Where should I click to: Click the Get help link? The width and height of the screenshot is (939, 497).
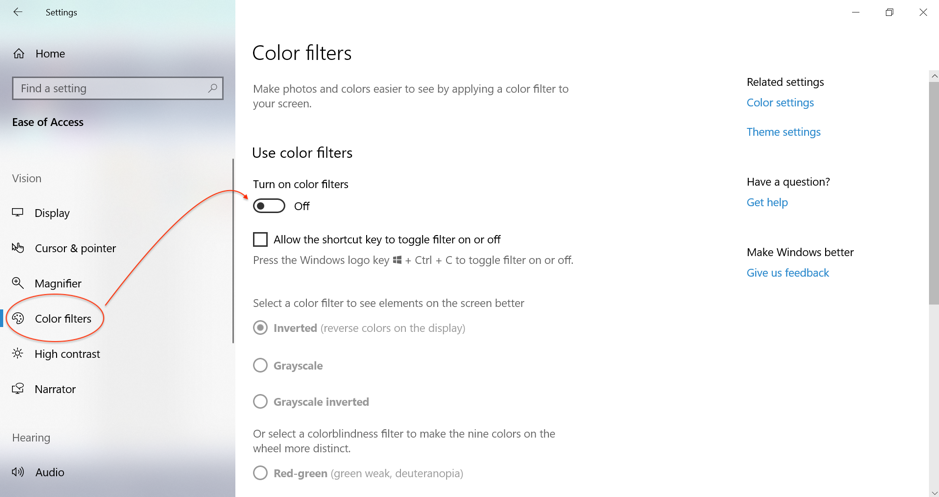767,203
